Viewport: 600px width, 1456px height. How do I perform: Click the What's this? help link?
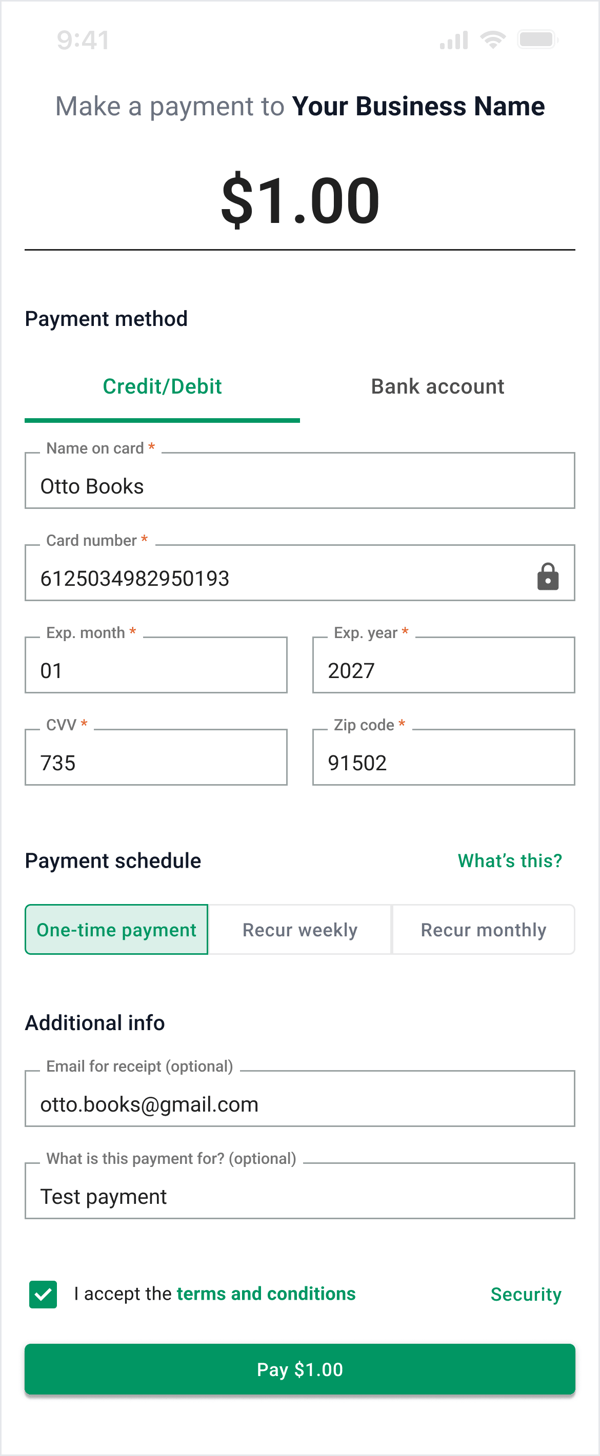click(510, 861)
